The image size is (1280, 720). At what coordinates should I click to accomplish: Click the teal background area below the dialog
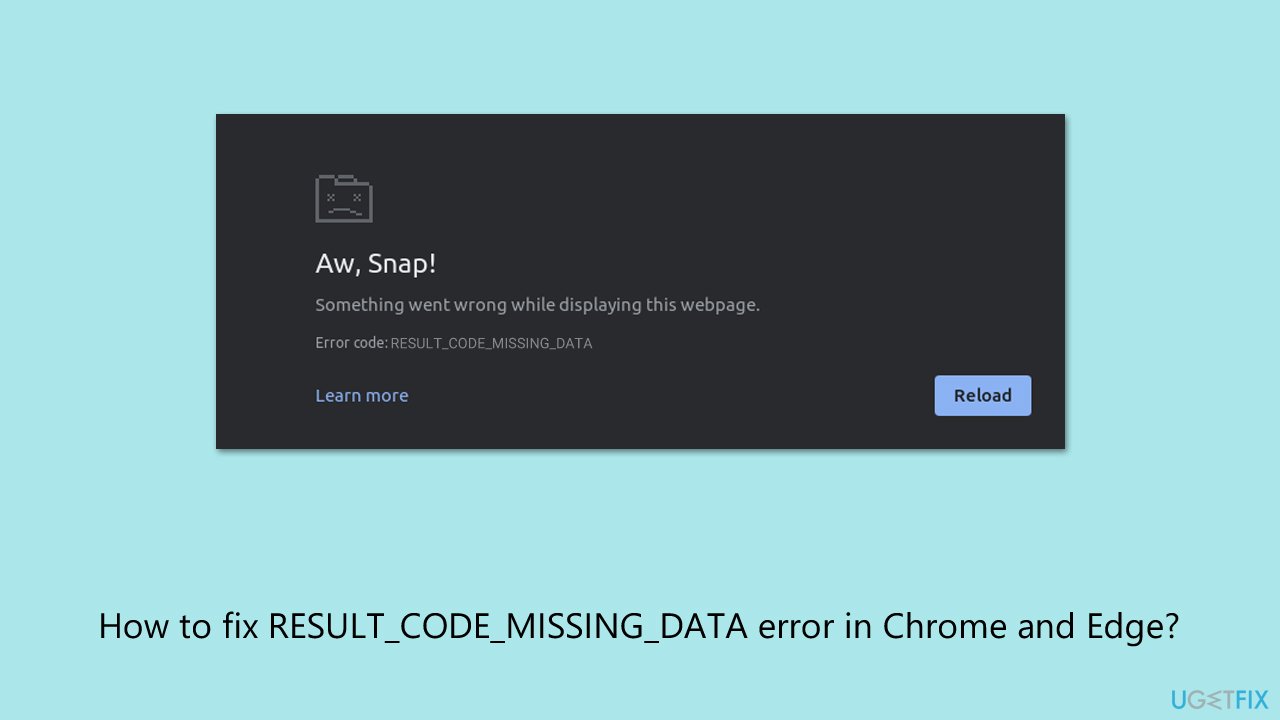click(x=640, y=530)
